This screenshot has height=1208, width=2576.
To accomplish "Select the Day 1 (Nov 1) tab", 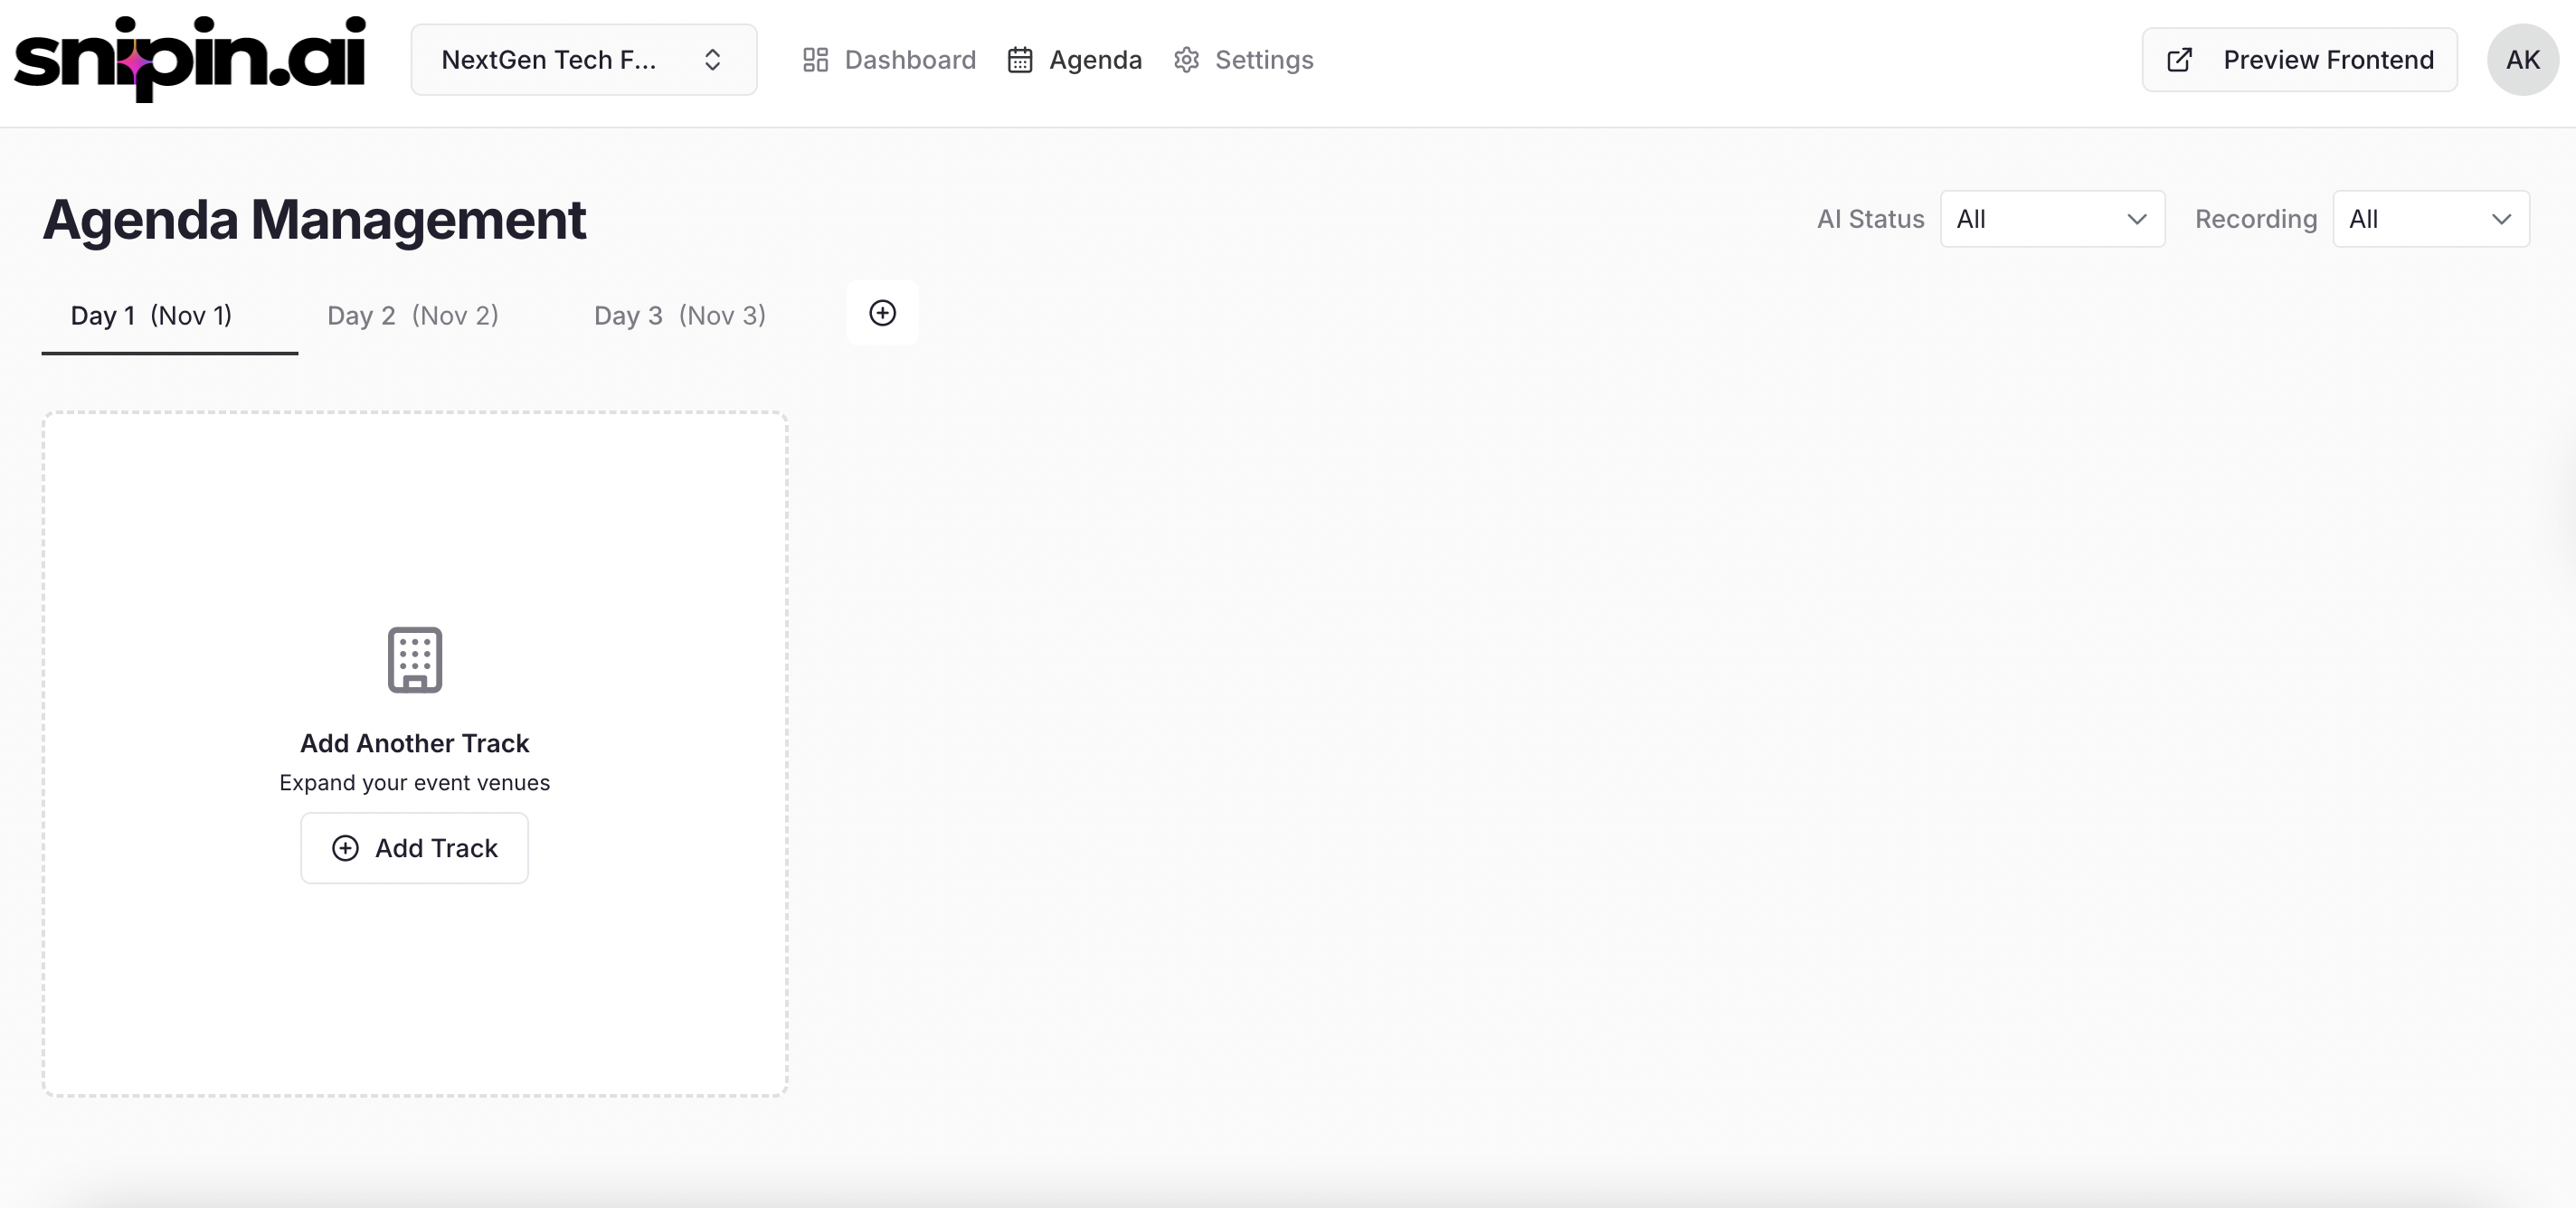I will [x=151, y=315].
